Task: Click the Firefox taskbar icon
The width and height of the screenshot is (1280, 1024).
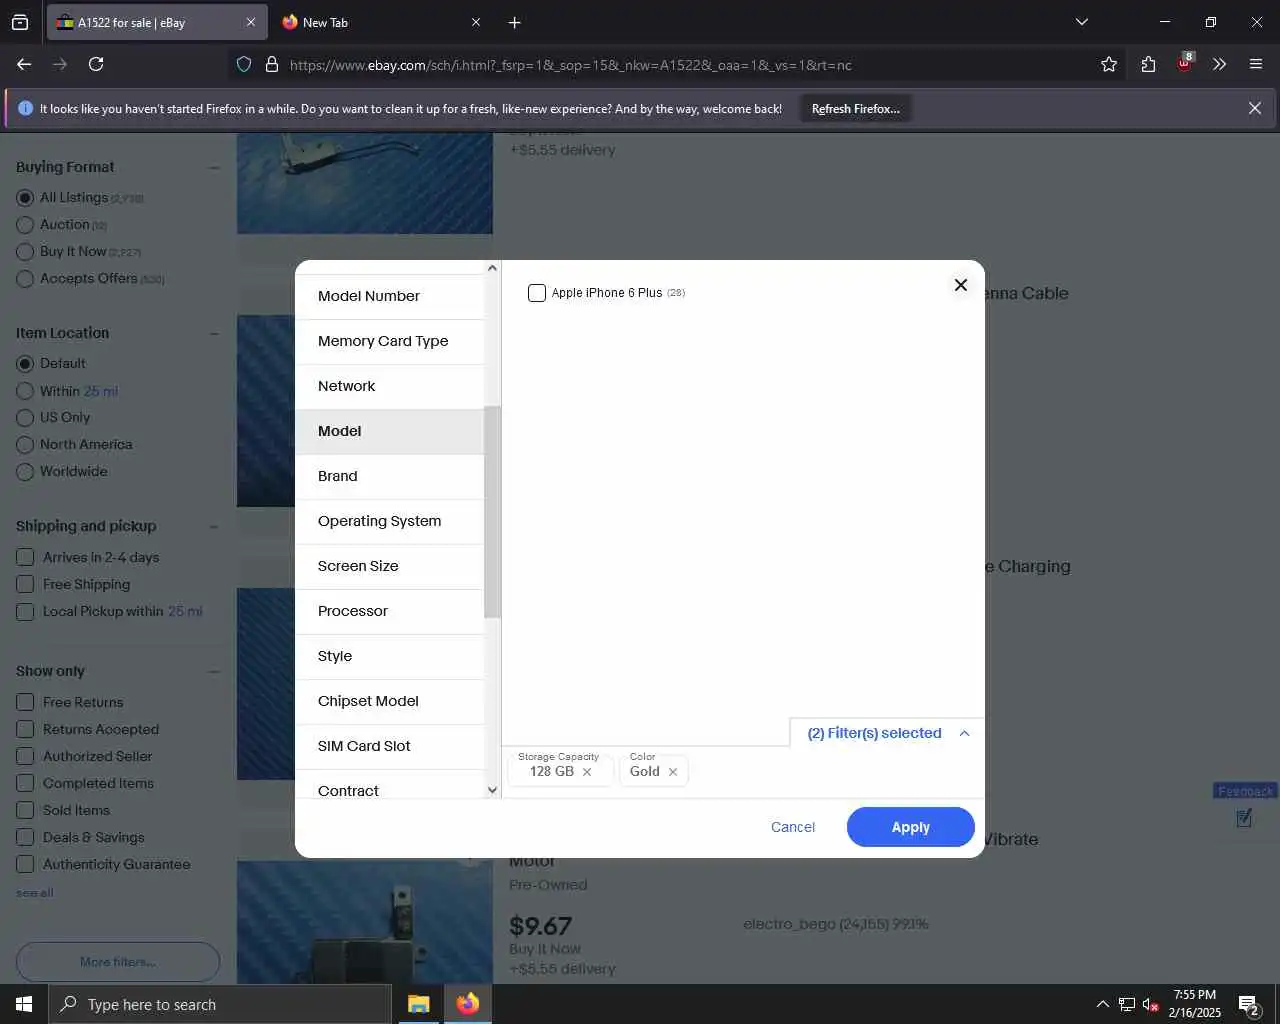Action: click(x=467, y=1004)
